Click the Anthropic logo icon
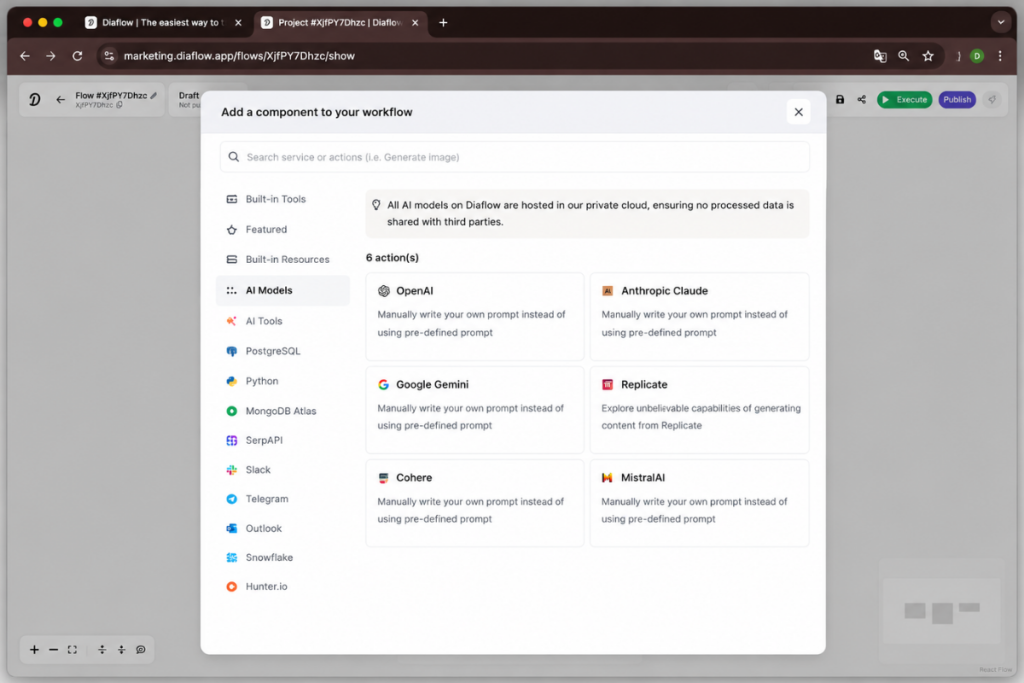Viewport: 1024px width, 683px height. point(607,291)
